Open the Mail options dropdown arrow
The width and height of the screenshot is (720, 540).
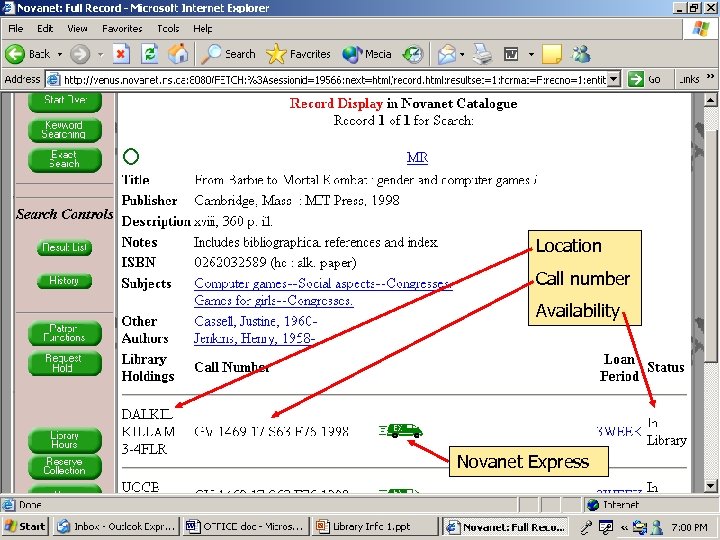[462, 55]
